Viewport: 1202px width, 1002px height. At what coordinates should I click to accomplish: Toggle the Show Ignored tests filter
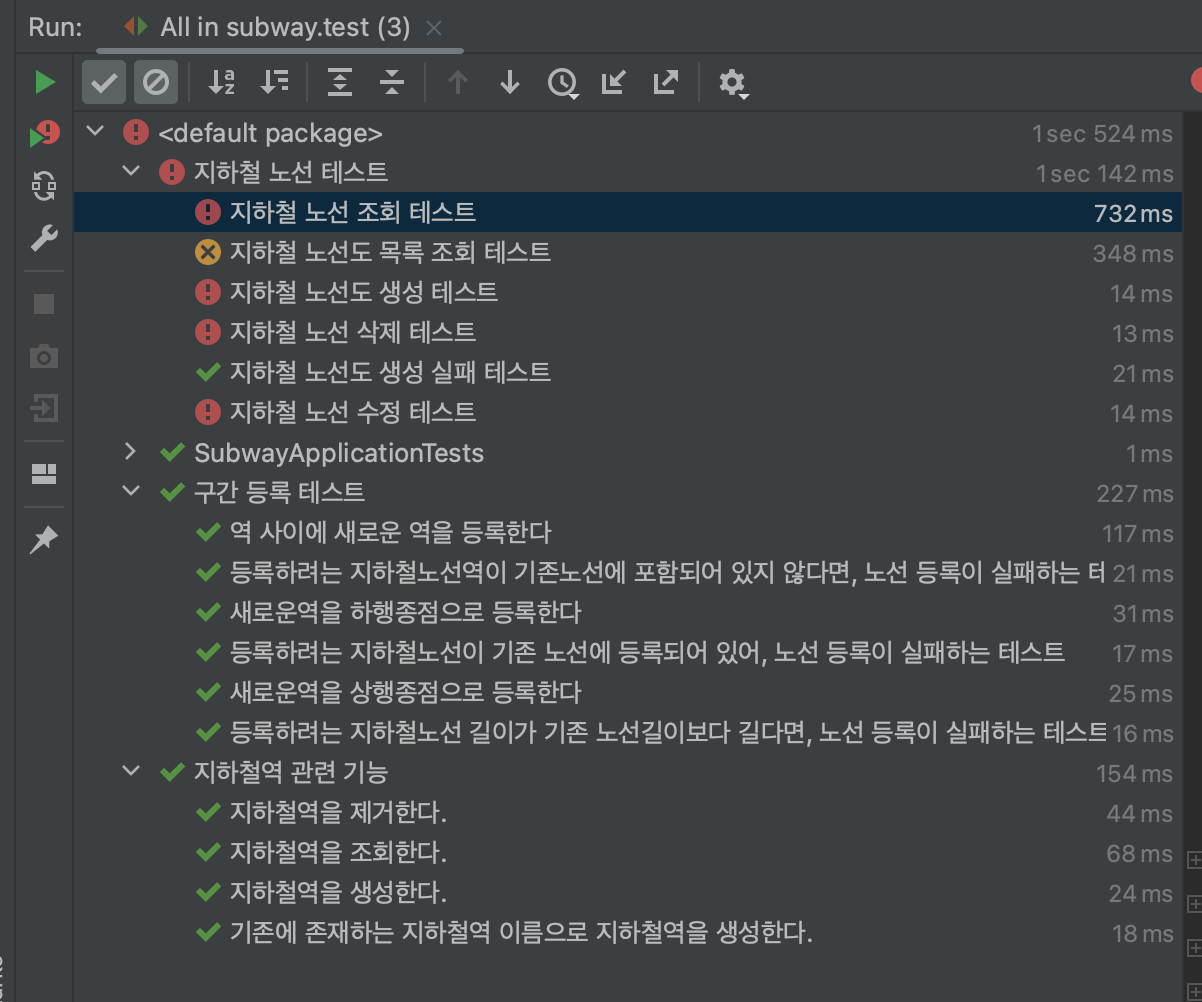coord(157,83)
